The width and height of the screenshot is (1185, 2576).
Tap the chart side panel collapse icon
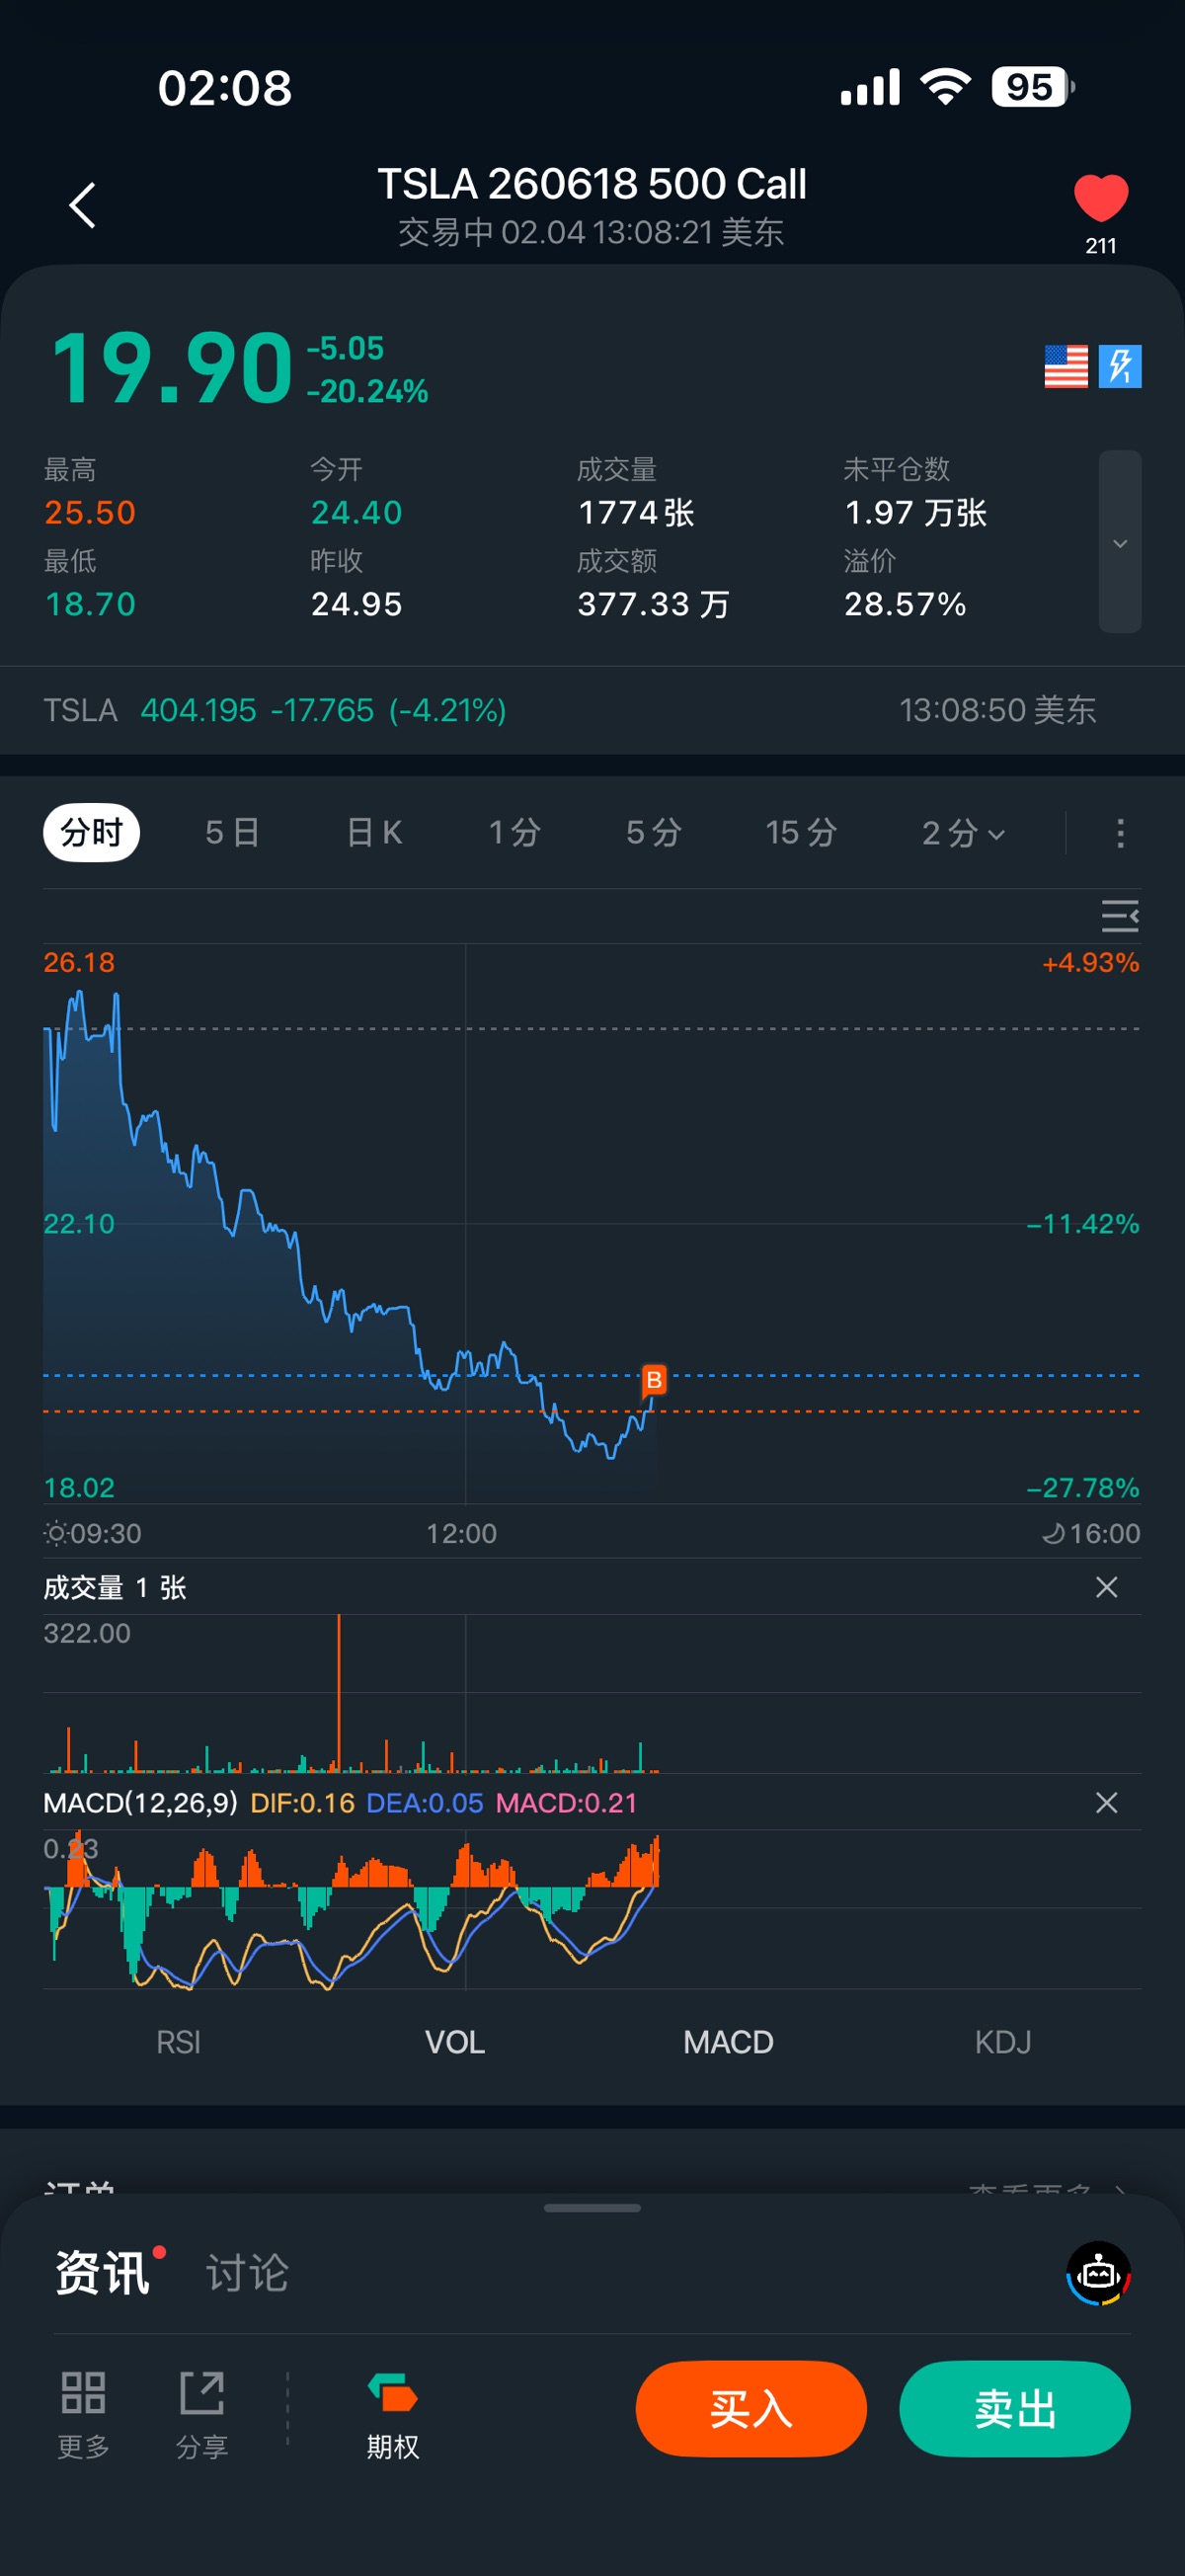tap(1119, 916)
